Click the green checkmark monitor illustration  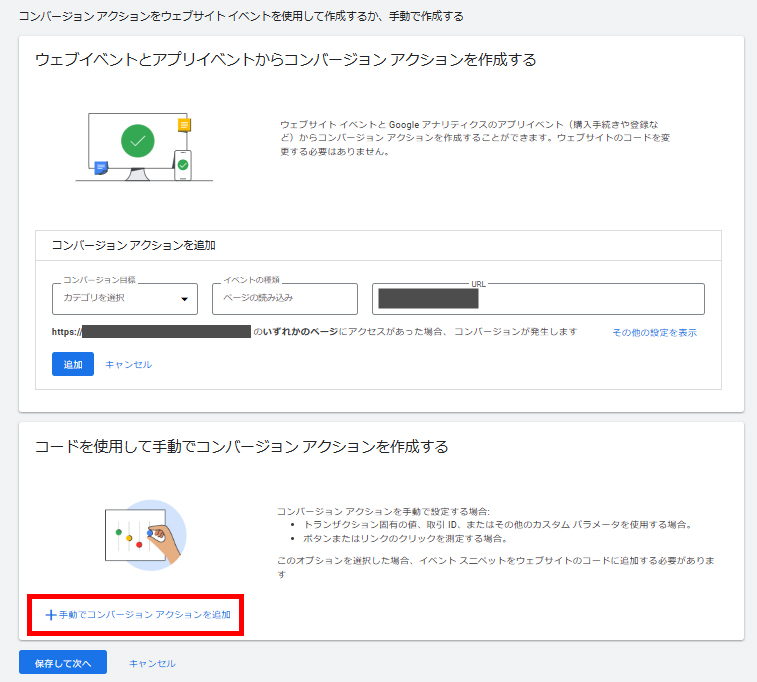point(138,141)
